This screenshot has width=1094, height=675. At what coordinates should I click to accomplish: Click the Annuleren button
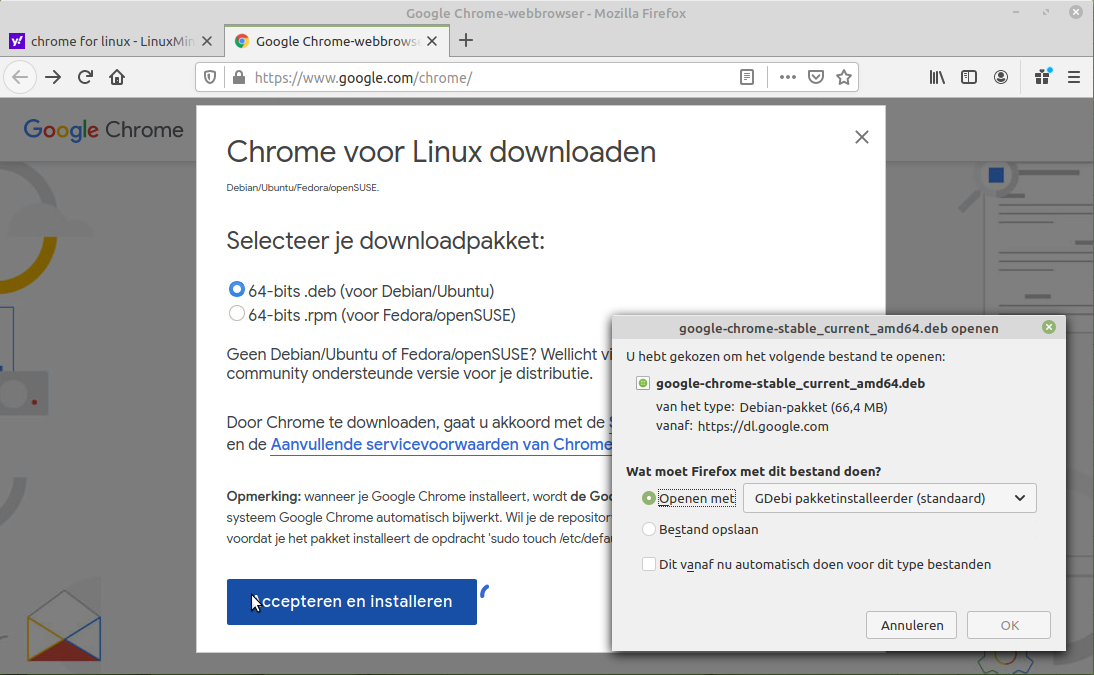click(x=912, y=625)
